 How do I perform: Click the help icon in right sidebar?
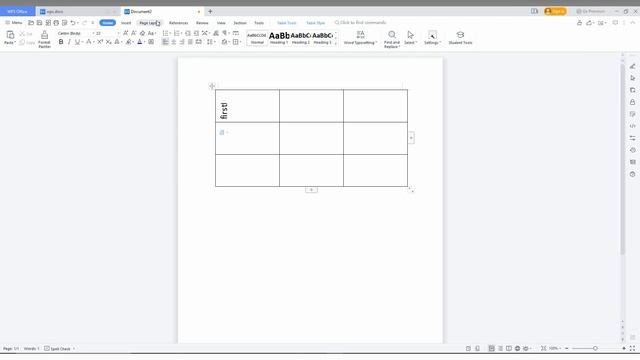pyautogui.click(x=633, y=174)
